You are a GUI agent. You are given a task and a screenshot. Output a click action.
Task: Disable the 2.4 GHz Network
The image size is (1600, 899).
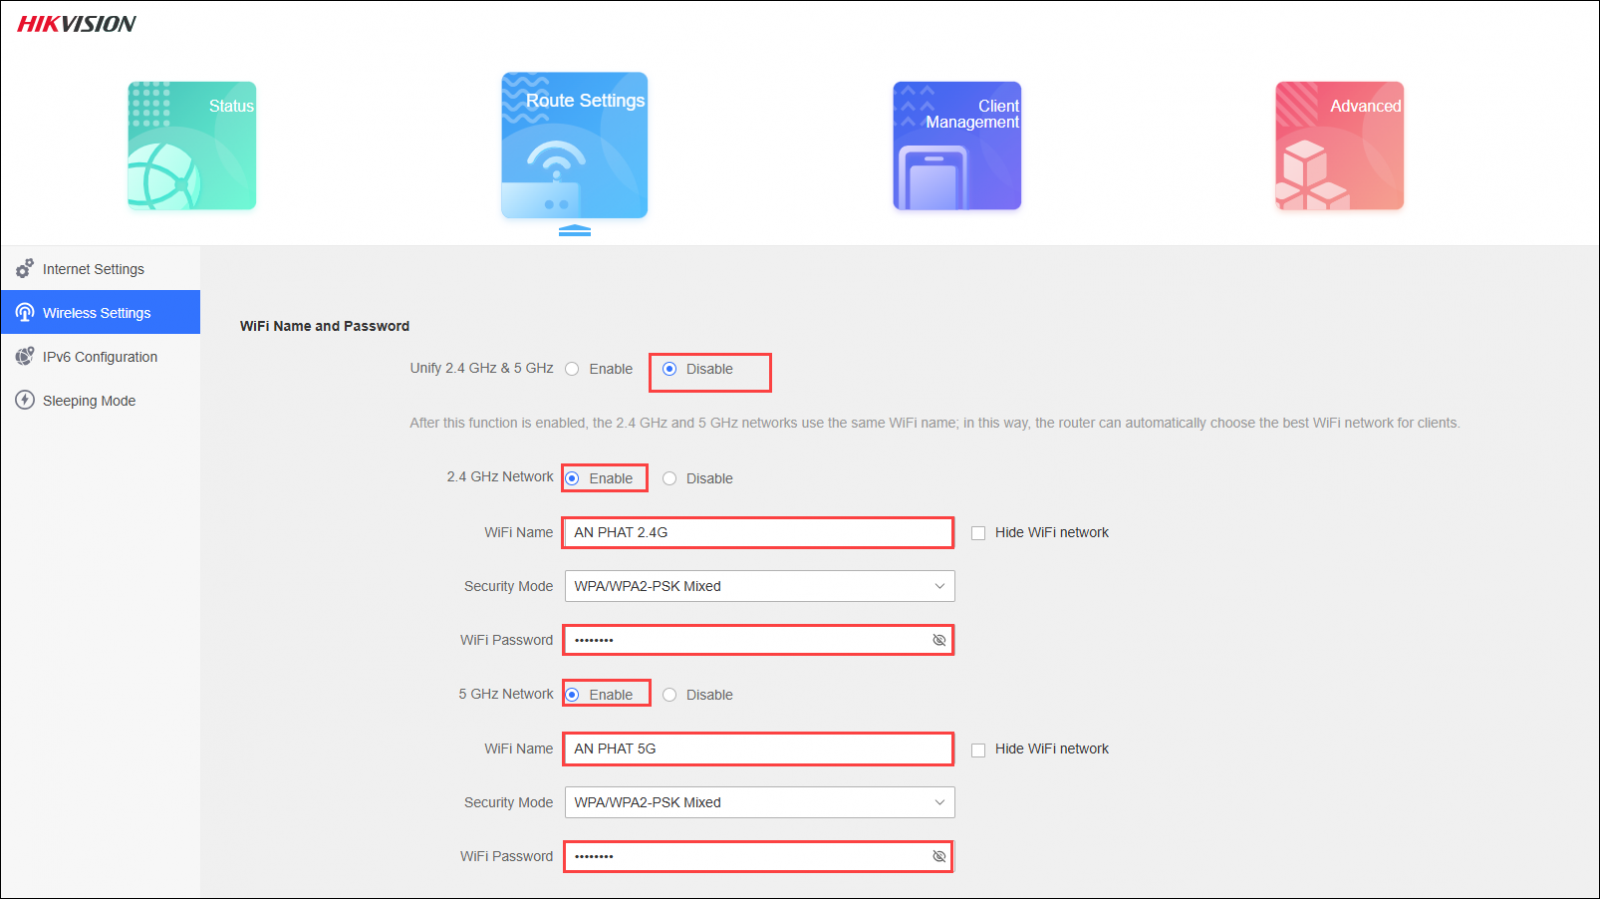(x=670, y=479)
